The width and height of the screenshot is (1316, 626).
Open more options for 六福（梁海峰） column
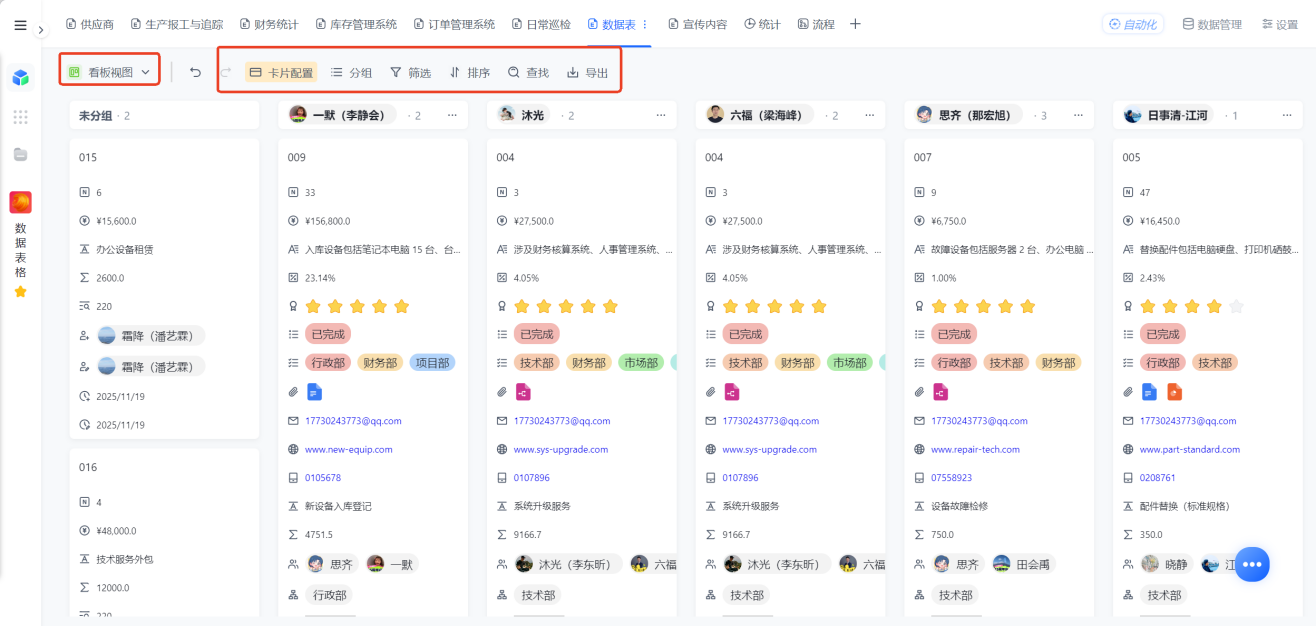(x=870, y=115)
